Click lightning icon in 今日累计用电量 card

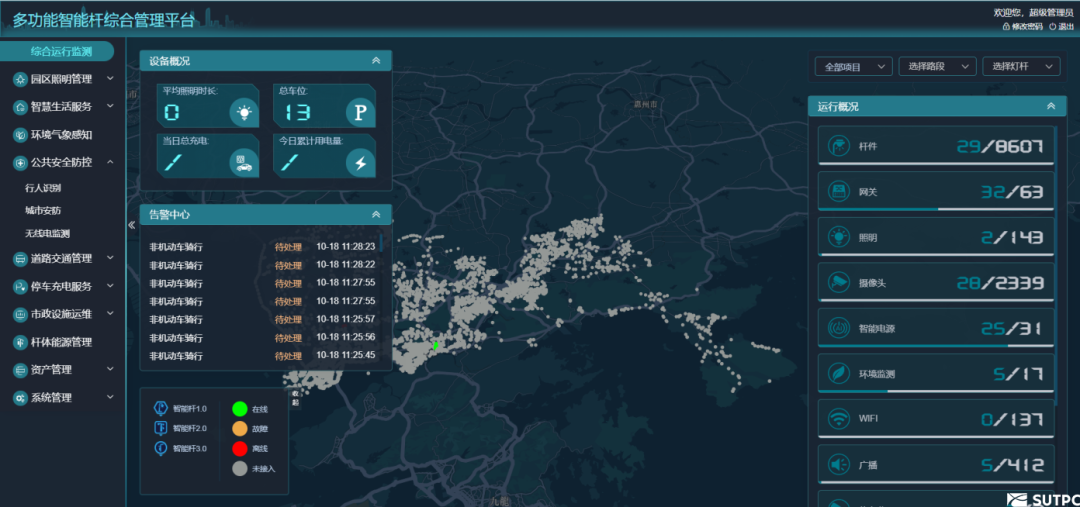[x=360, y=163]
